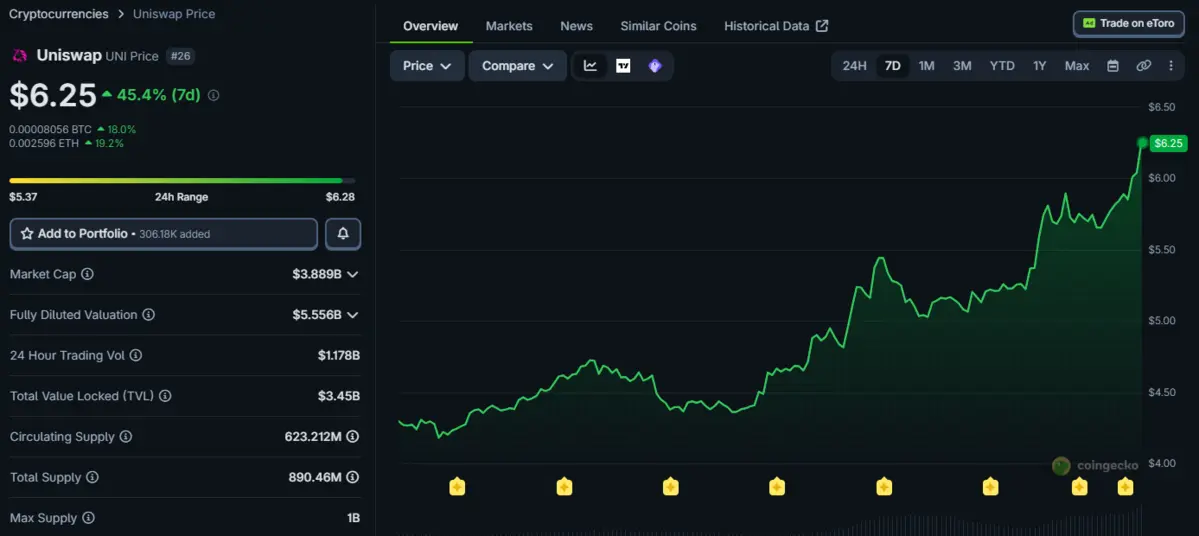
Task: Expand Market Cap $3.889B chevron
Action: pyautogui.click(x=353, y=274)
